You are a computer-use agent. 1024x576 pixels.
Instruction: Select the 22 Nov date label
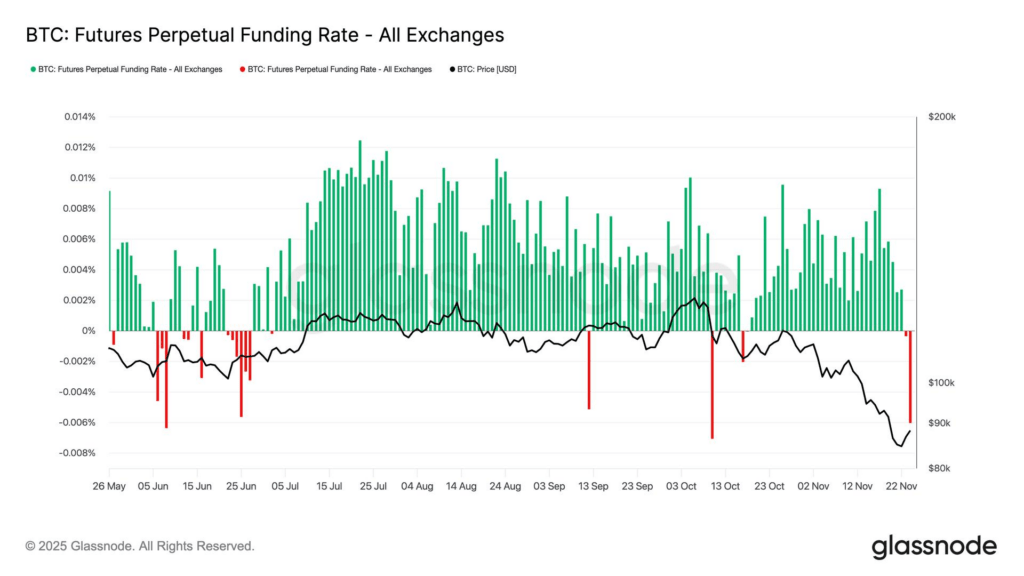(x=901, y=487)
